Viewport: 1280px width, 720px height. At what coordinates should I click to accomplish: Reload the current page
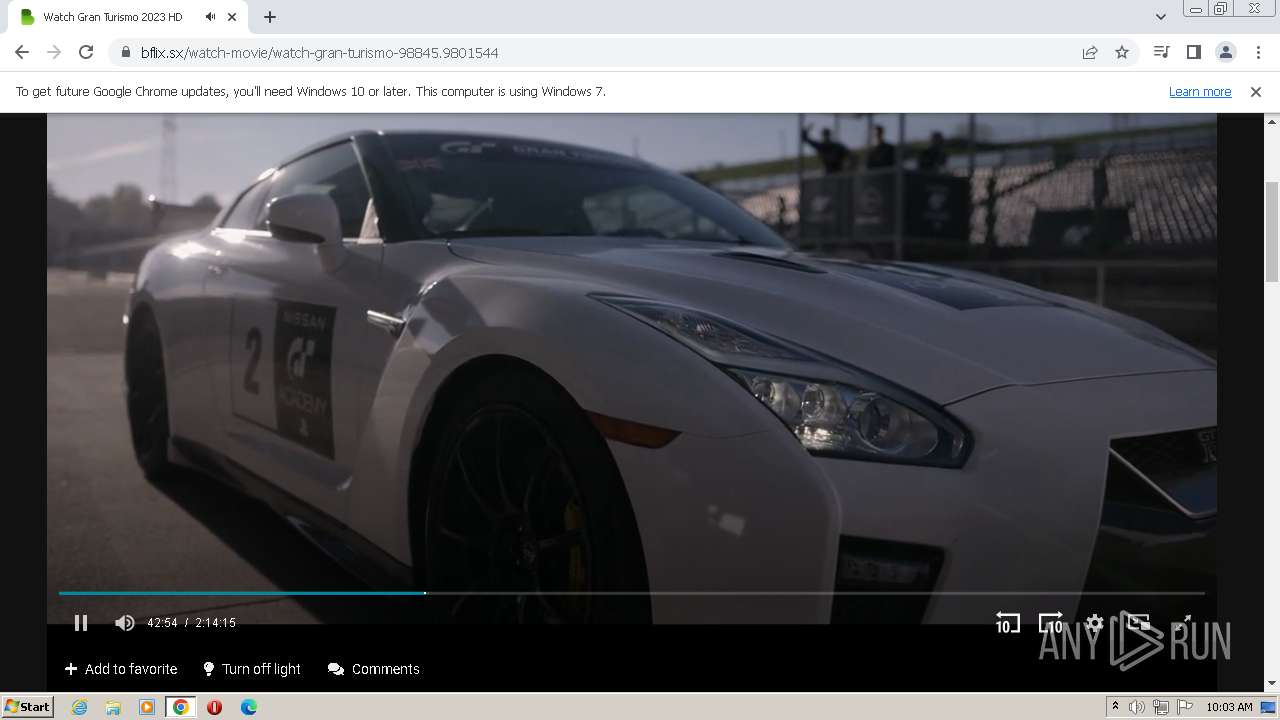[86, 52]
